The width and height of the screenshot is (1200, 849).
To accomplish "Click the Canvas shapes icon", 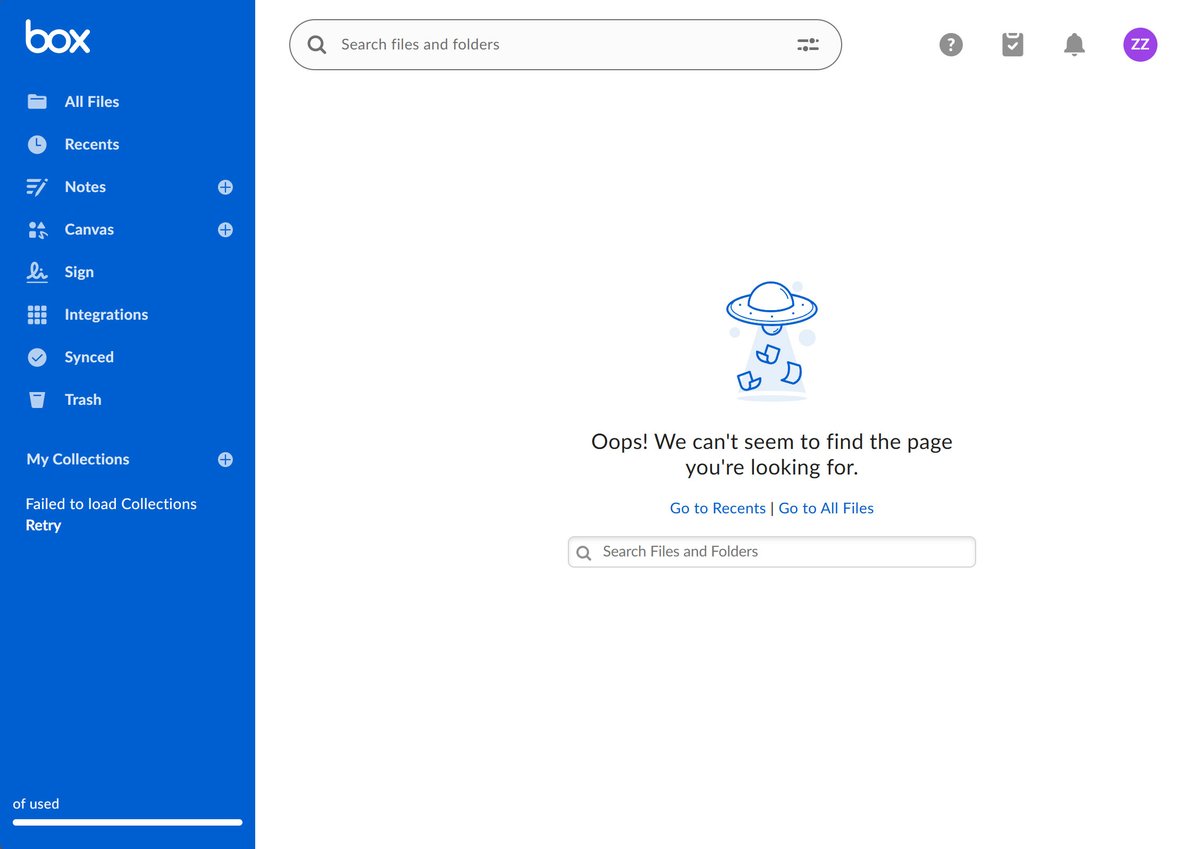I will (x=37, y=230).
